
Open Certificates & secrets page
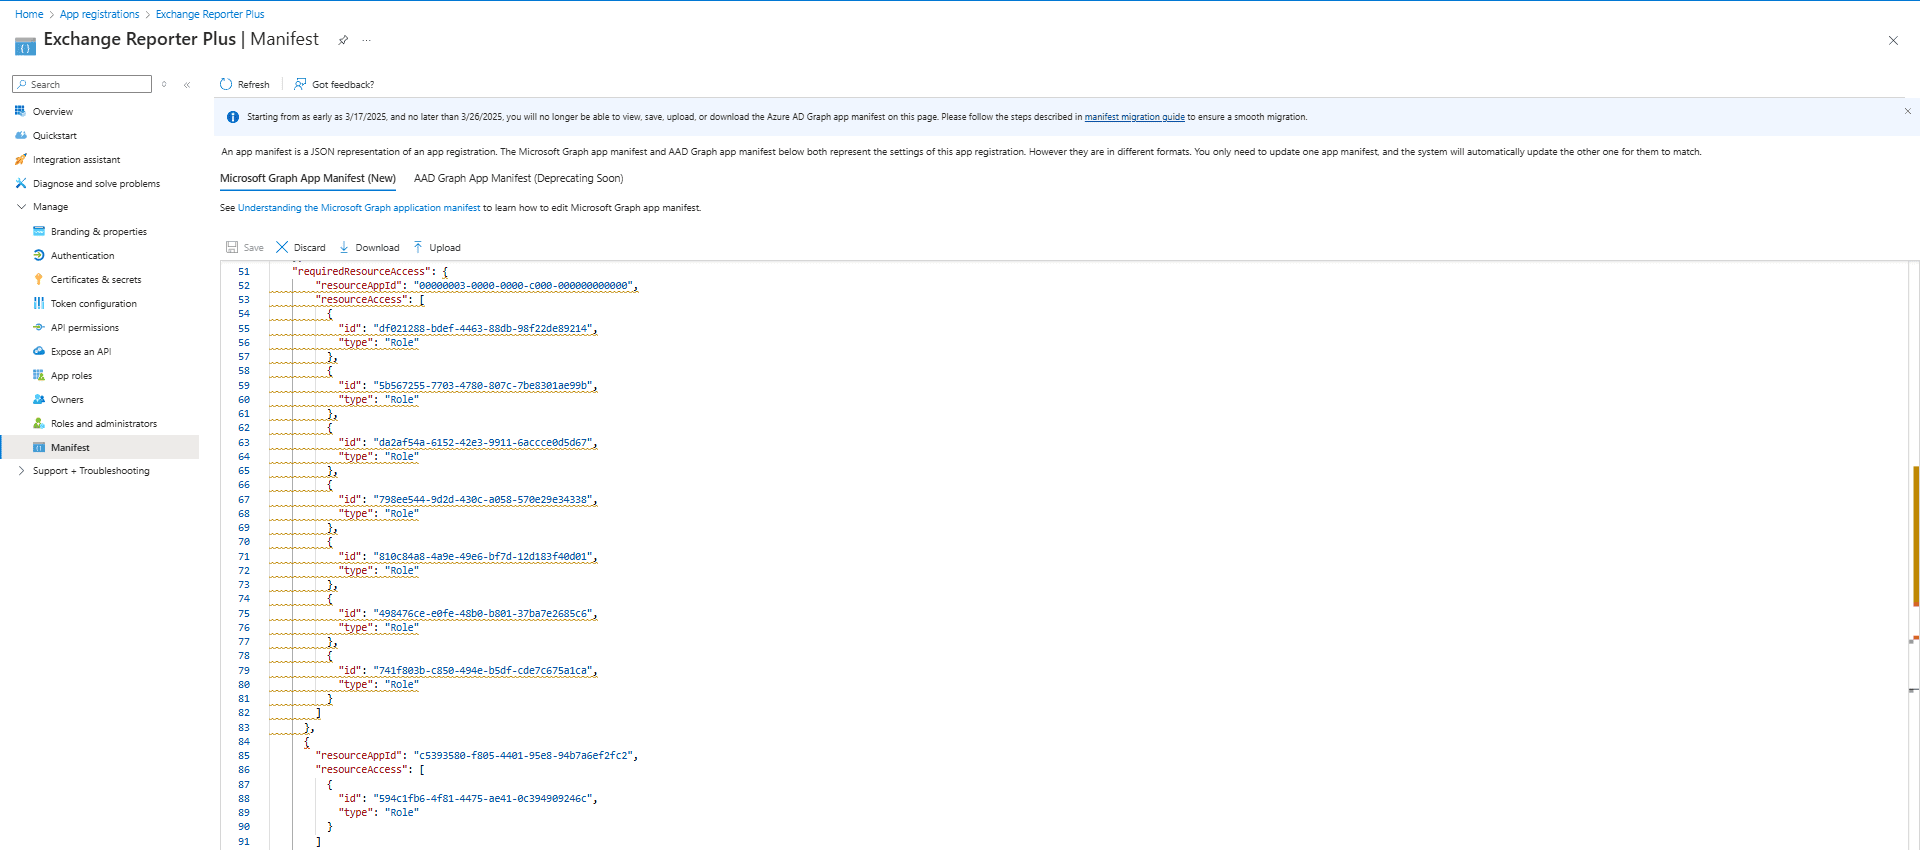pyautogui.click(x=96, y=280)
